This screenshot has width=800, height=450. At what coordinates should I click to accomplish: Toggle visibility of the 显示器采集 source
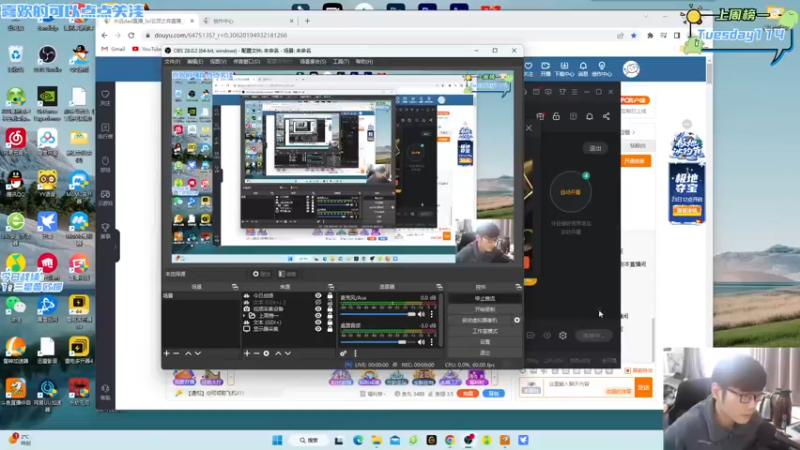pyautogui.click(x=318, y=329)
